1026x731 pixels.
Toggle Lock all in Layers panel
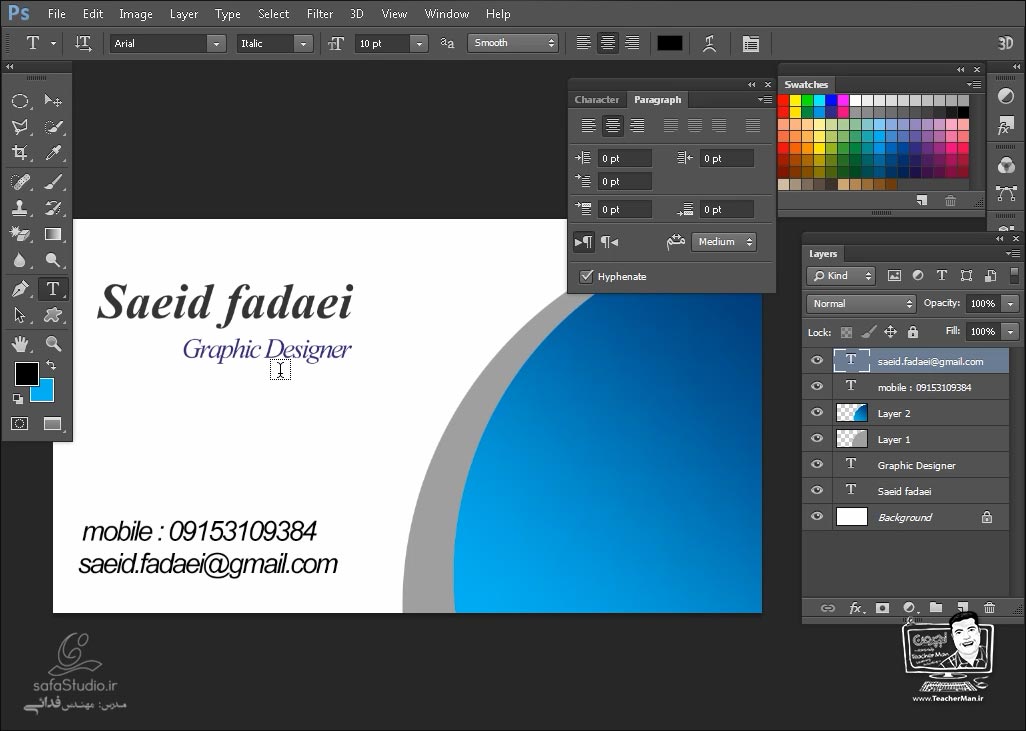click(913, 332)
